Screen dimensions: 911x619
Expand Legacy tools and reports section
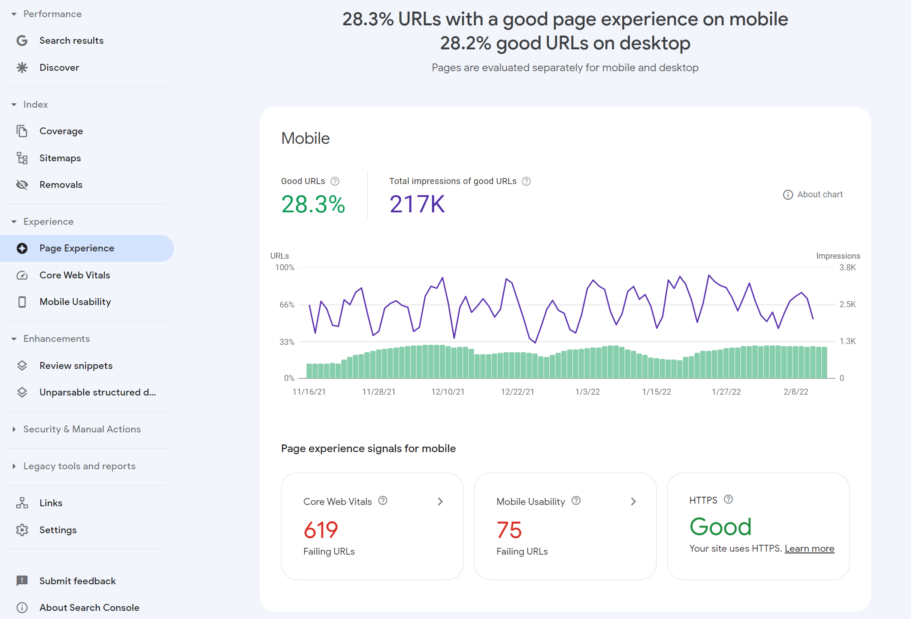coord(76,466)
